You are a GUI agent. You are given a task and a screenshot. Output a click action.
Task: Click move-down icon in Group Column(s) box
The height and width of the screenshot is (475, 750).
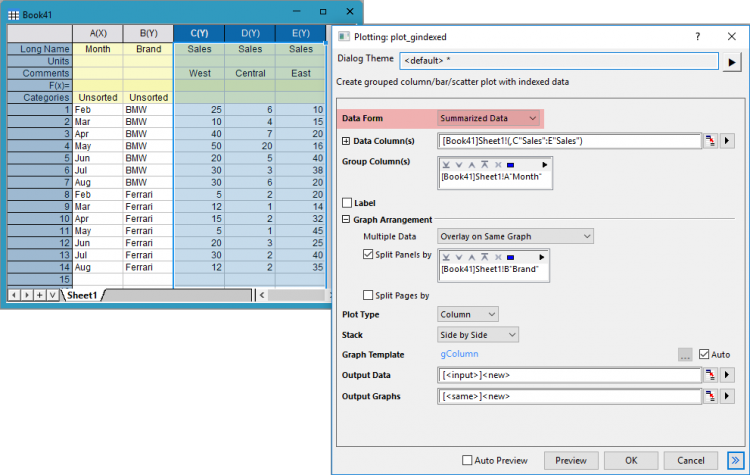pyautogui.click(x=459, y=165)
